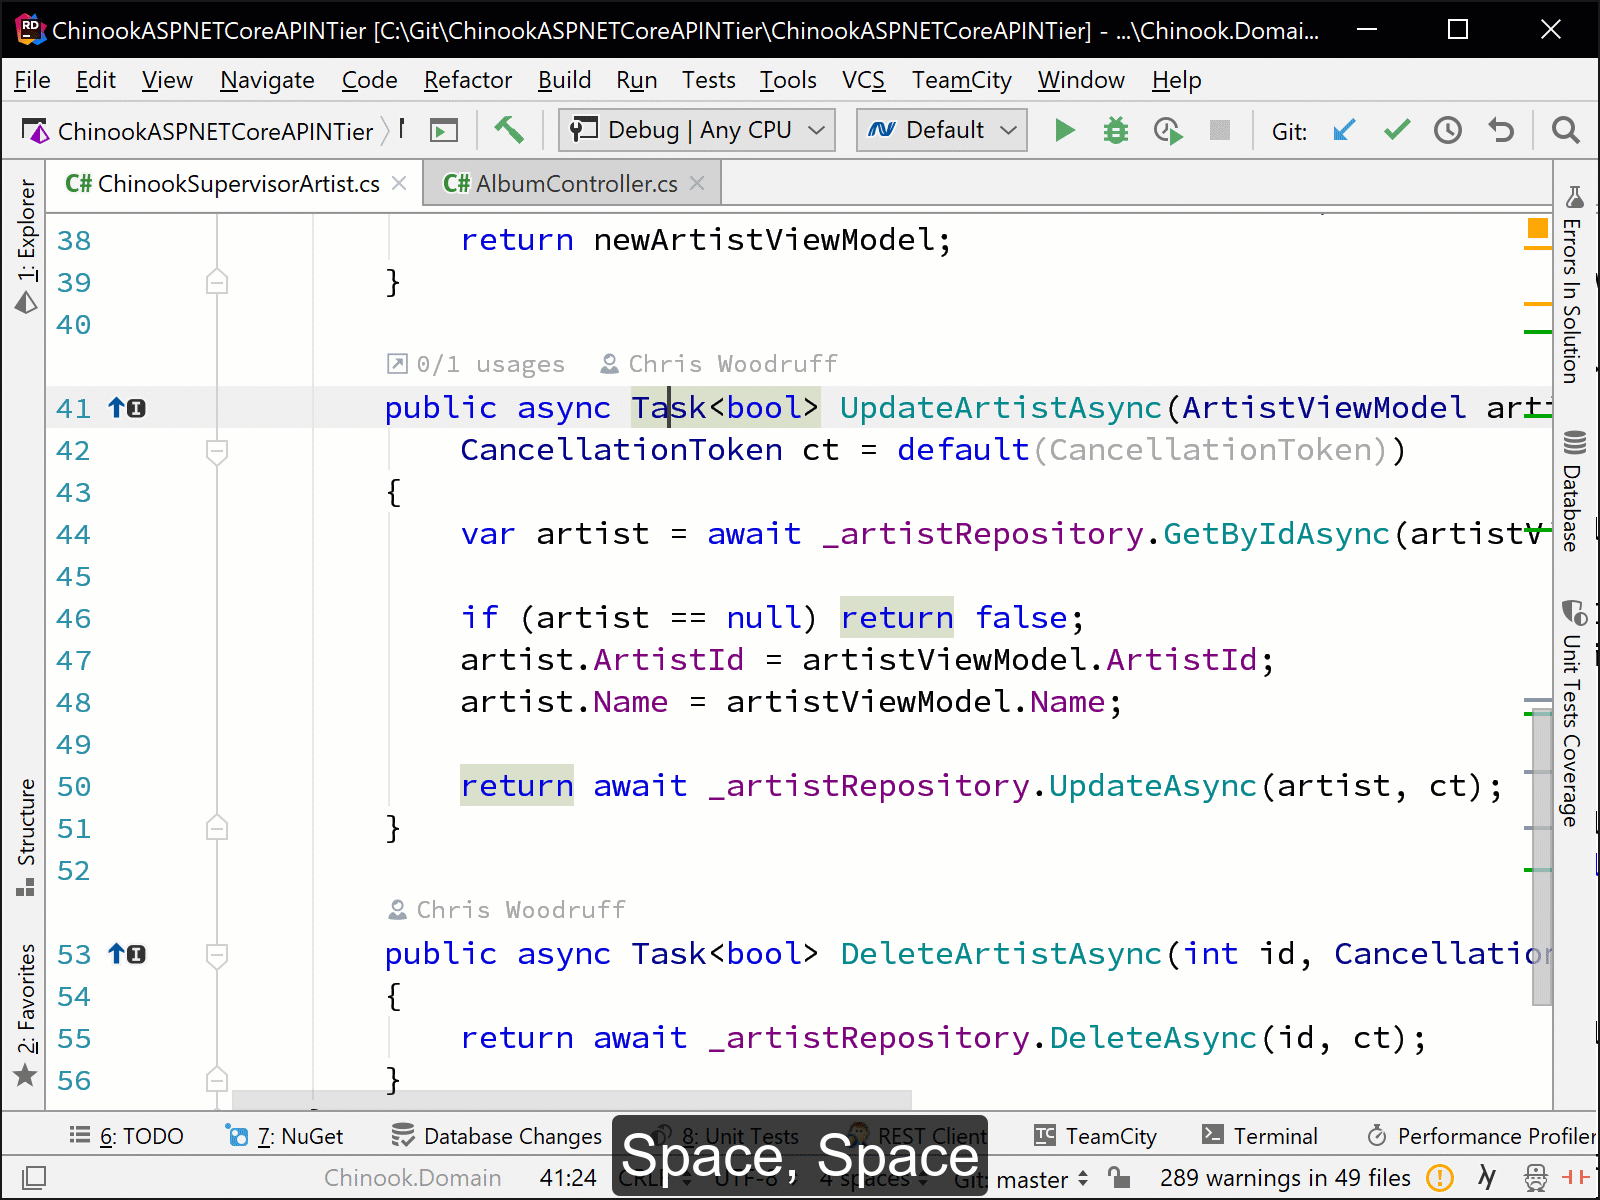Run the application with the green play icon
Screen dimensions: 1600x1200
(x=1064, y=130)
